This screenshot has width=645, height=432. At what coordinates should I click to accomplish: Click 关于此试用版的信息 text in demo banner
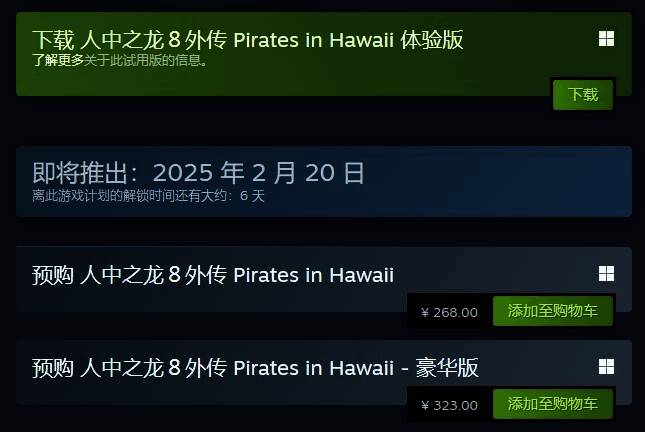(x=146, y=60)
